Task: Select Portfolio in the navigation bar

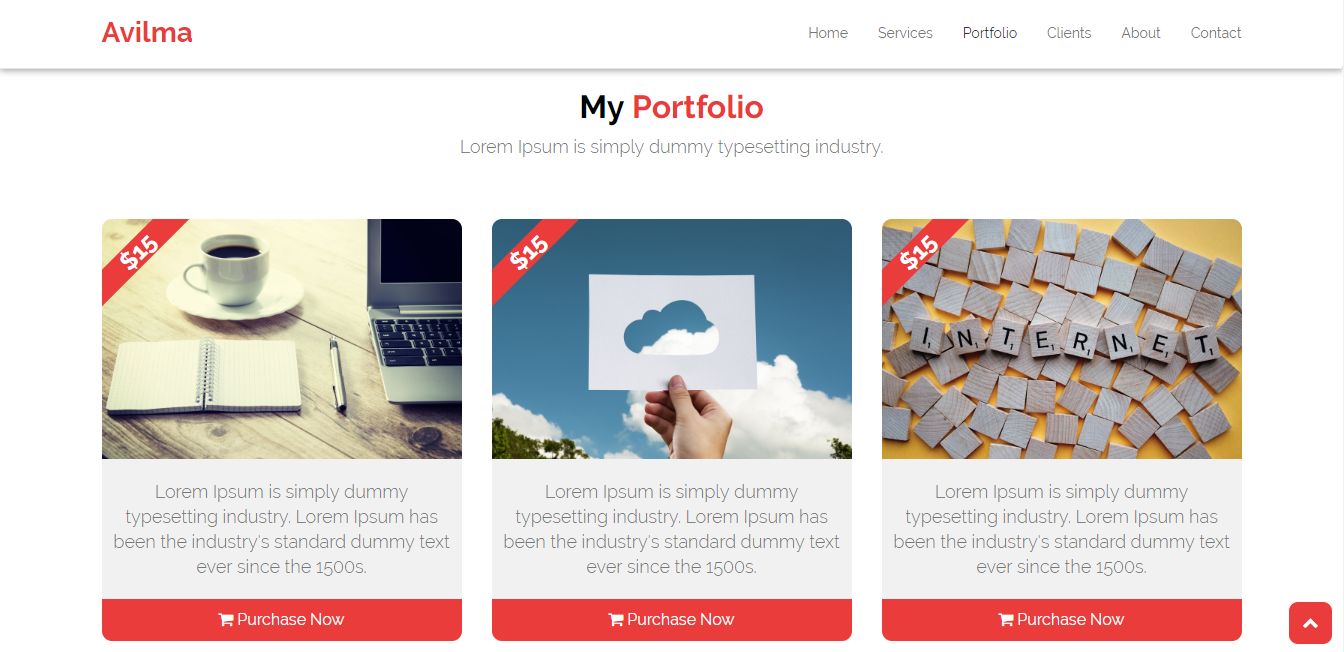Action: 990,33
